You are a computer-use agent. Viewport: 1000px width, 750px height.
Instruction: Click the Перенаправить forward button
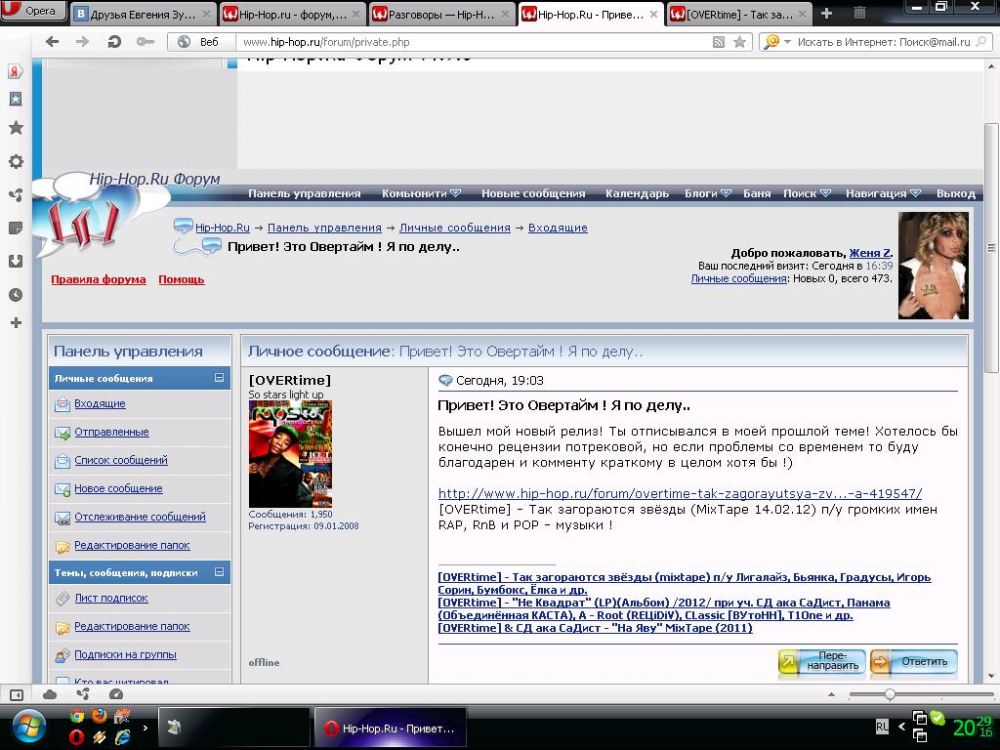(x=821, y=661)
